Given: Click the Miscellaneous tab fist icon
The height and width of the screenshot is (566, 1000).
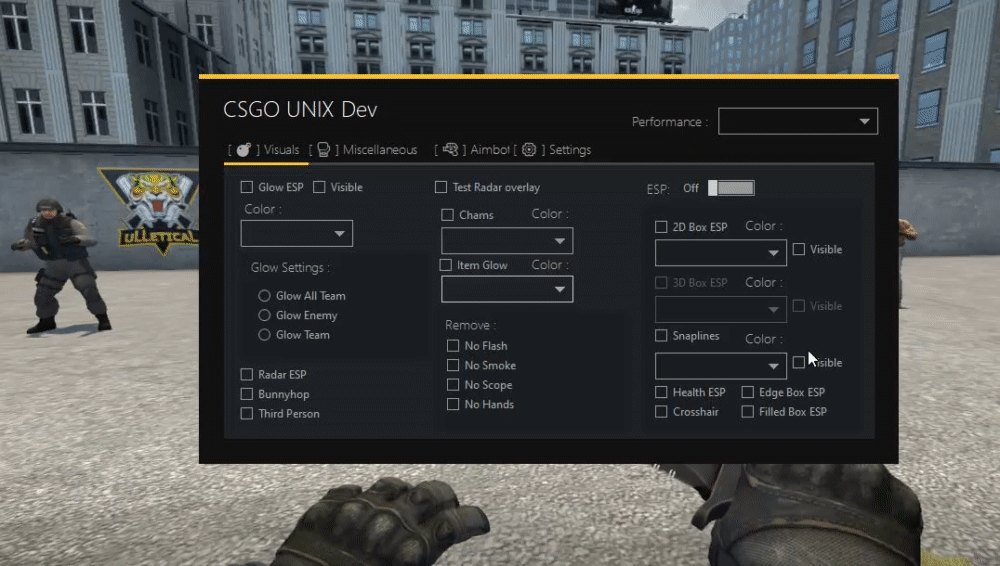Looking at the screenshot, I should click(323, 149).
